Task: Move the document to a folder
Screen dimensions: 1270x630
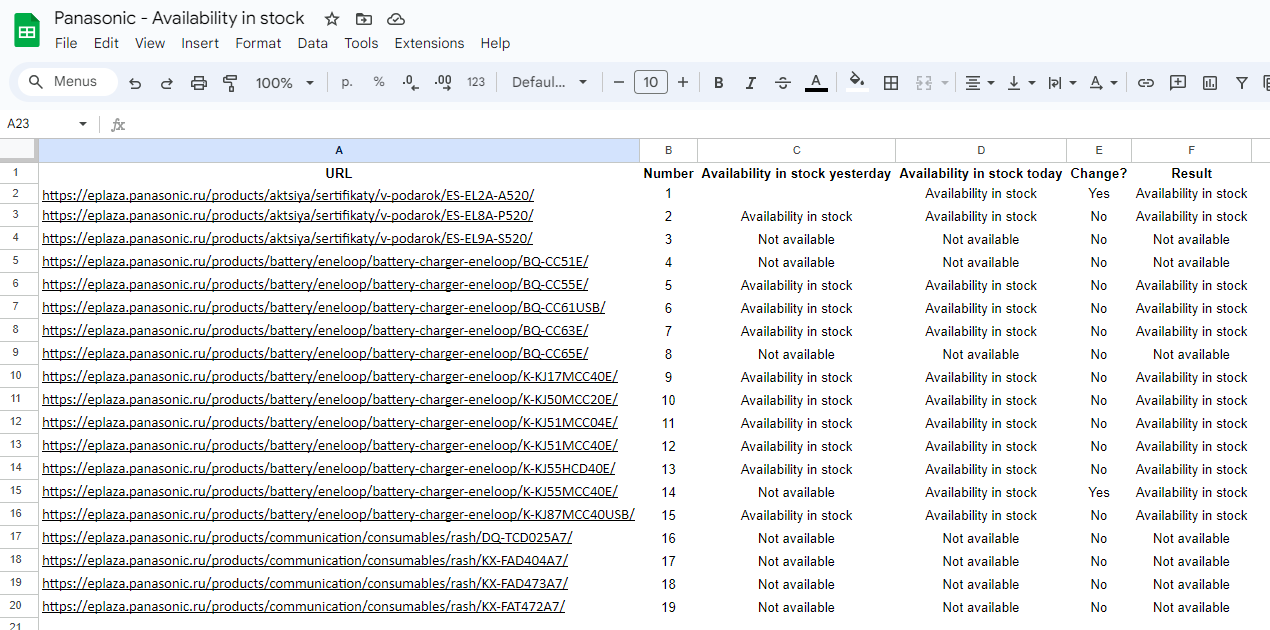Action: tap(364, 19)
